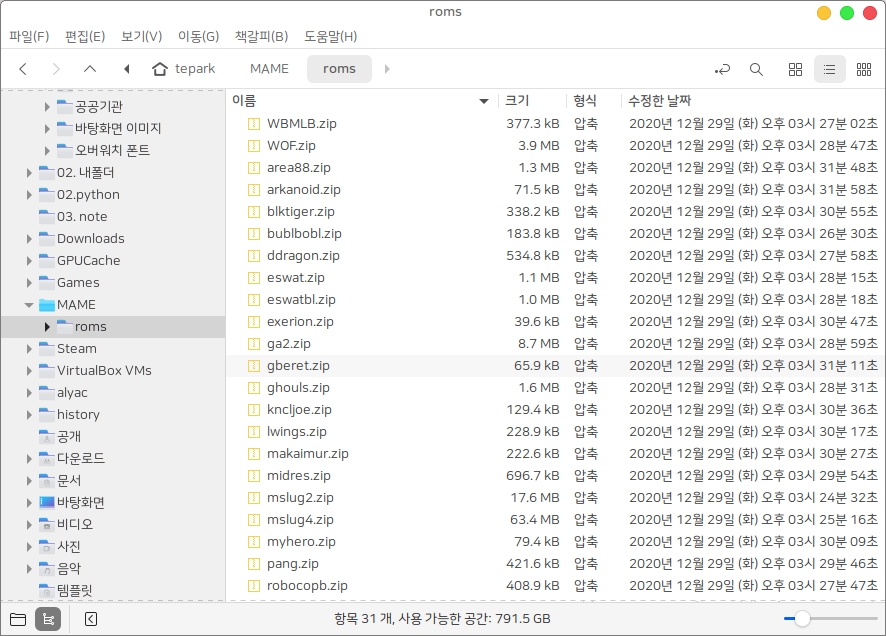Open the search magnifier icon
The image size is (886, 636).
pos(756,69)
